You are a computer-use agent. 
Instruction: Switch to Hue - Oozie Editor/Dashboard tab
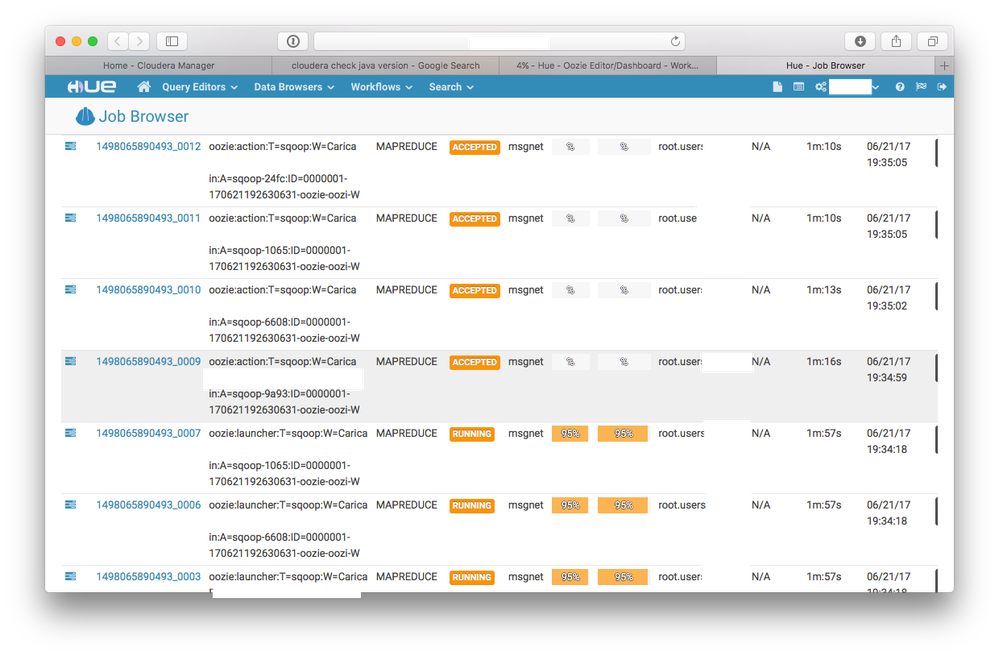tap(607, 66)
